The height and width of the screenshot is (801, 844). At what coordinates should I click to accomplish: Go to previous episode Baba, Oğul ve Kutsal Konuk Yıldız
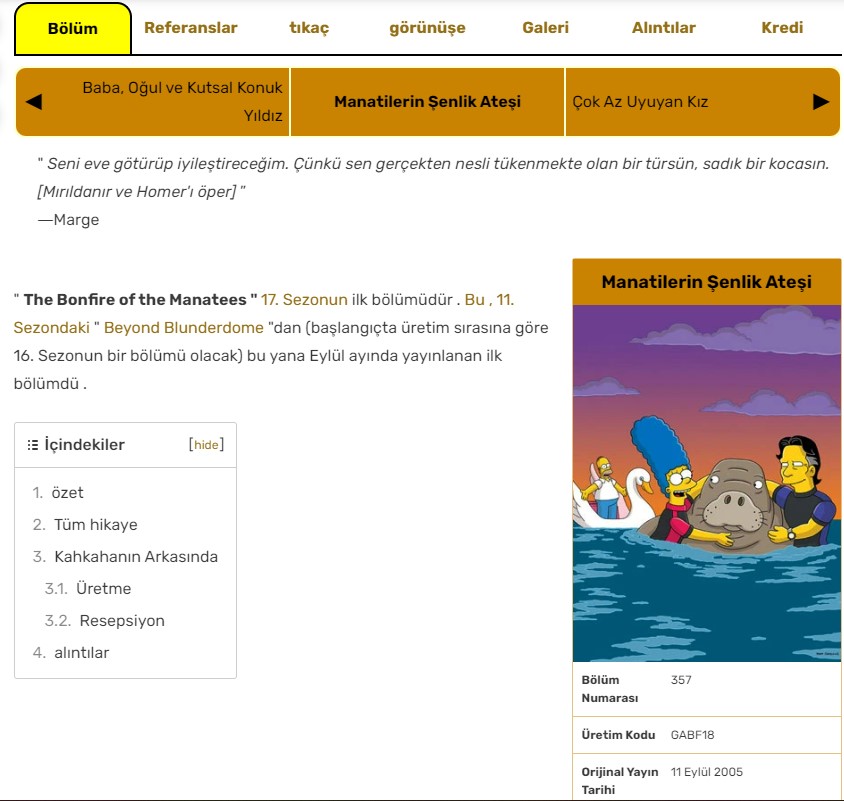click(x=182, y=102)
